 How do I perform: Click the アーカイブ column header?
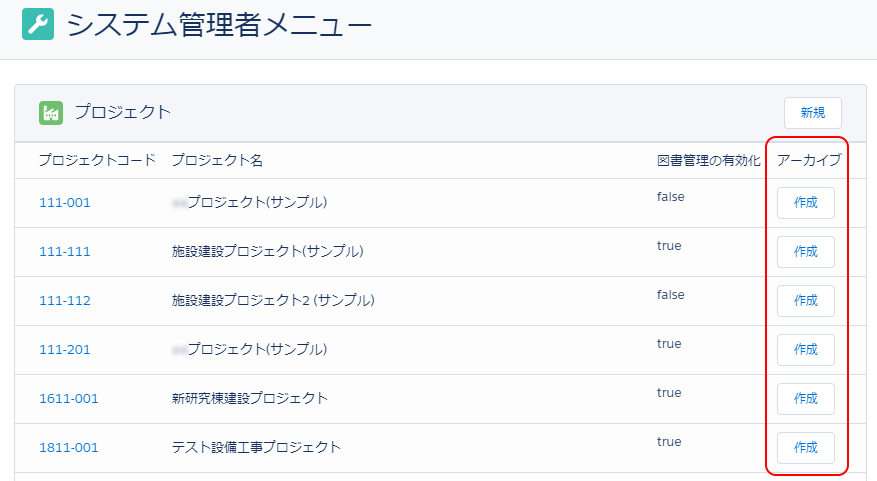pyautogui.click(x=809, y=161)
